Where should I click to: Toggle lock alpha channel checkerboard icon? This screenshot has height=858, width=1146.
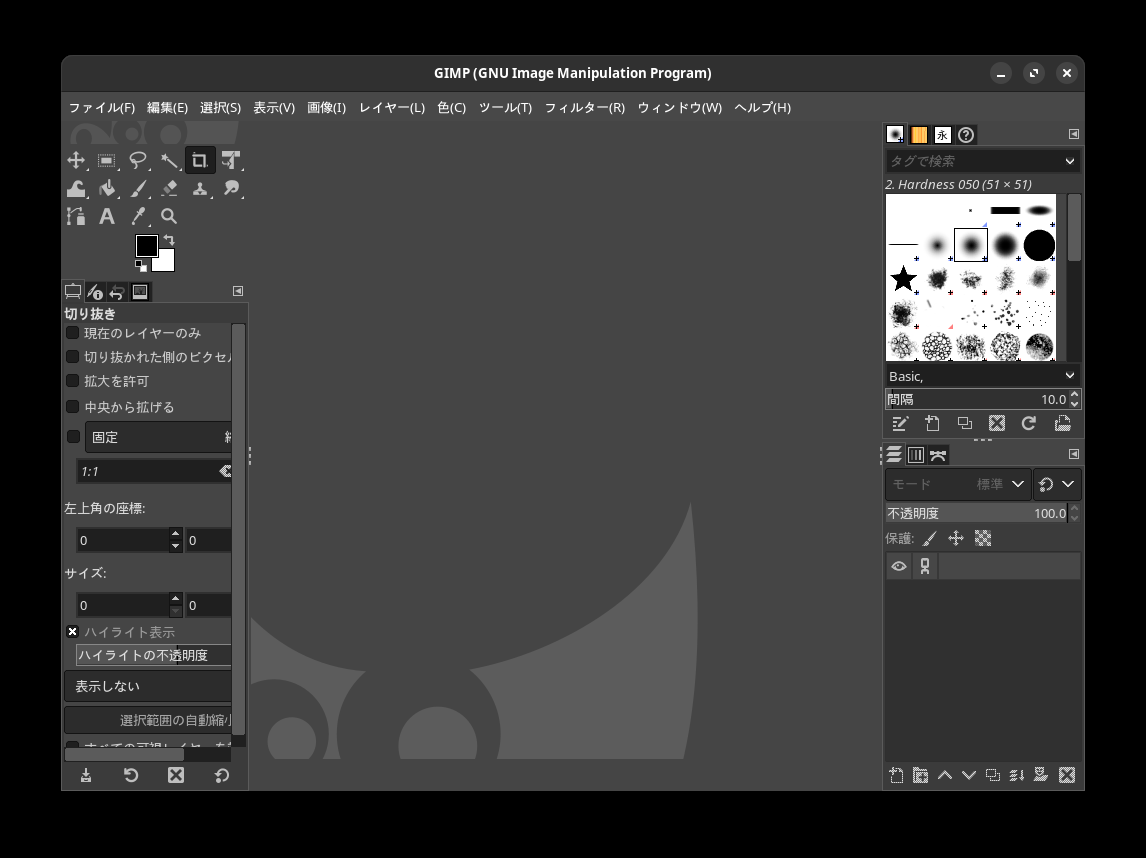coord(983,539)
